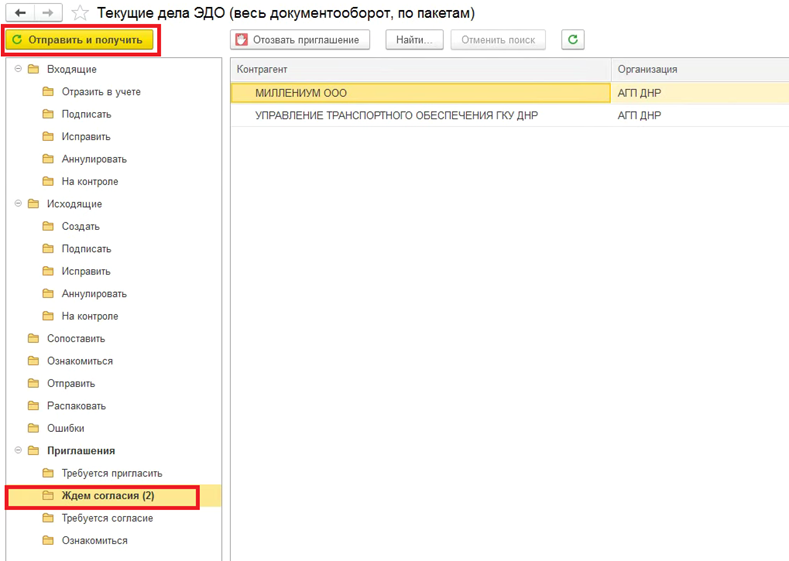Select Аннулировать under Исходящие
The height and width of the screenshot is (561, 789).
[x=94, y=293]
